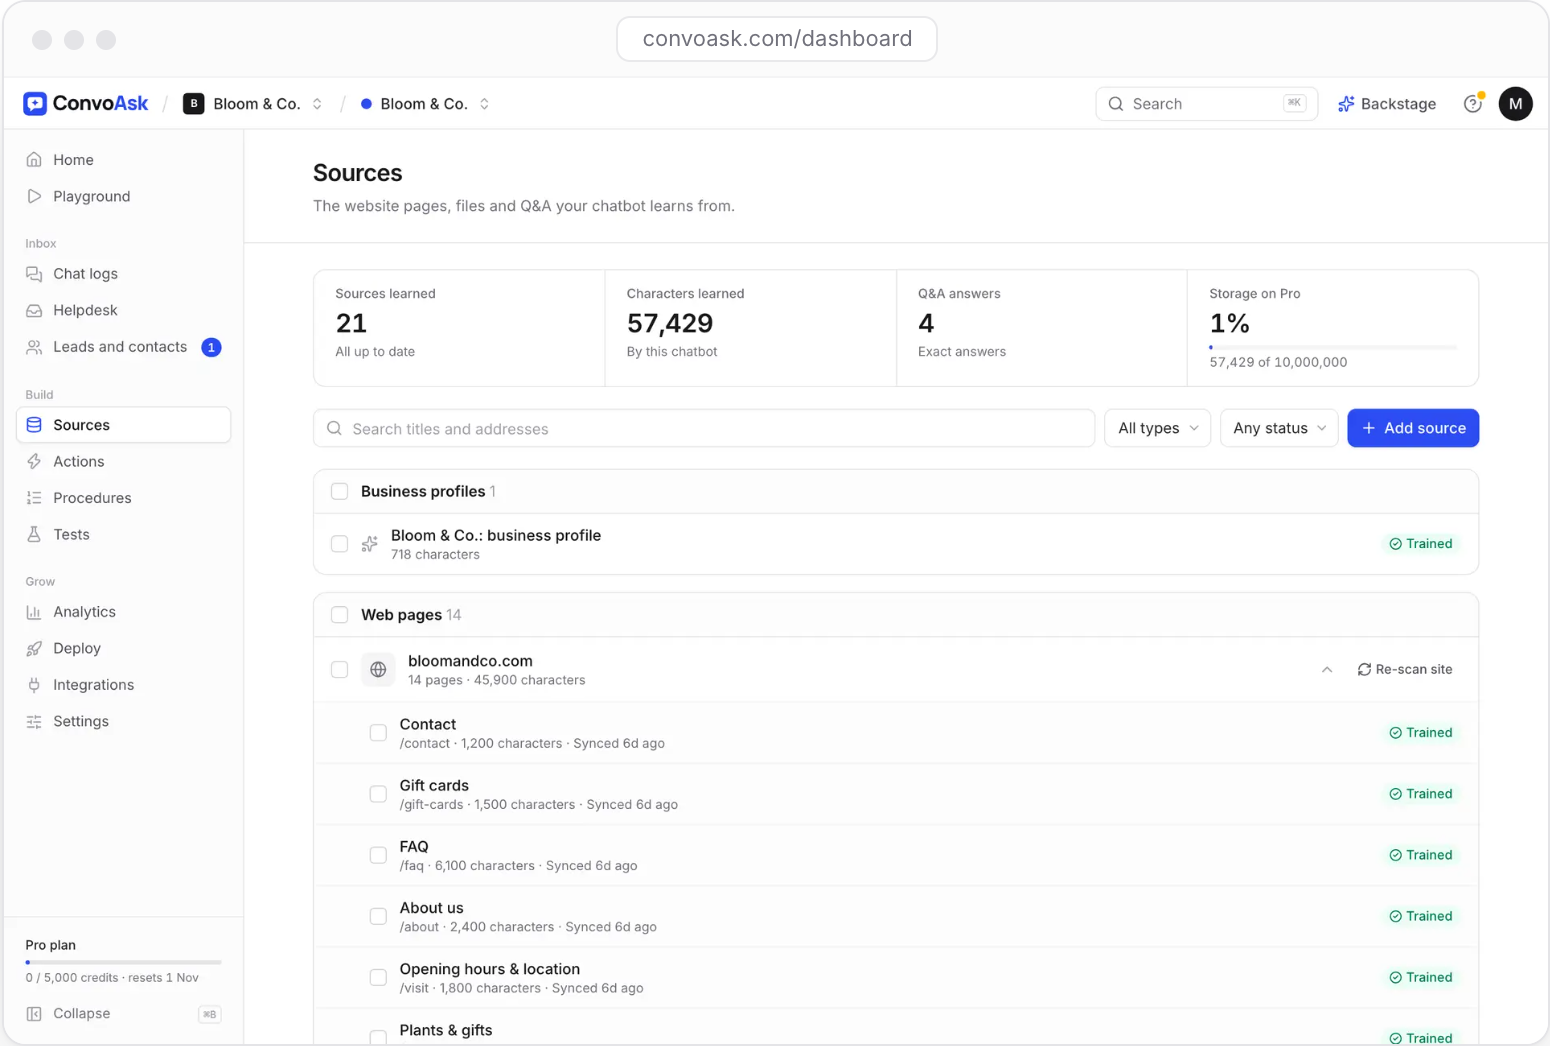Click the Pro plan credits progress bar
The image size is (1550, 1046).
click(123, 962)
